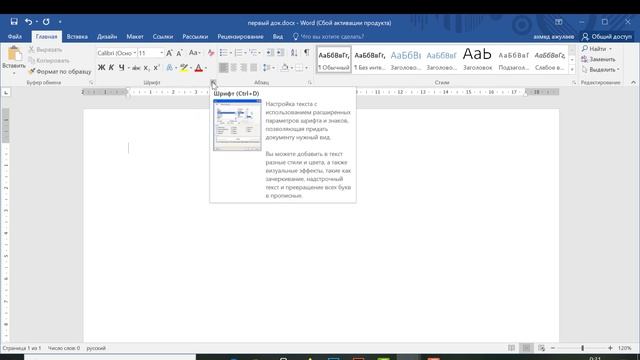Toggle bold with the Ж button
640x360 pixels.
101,68
